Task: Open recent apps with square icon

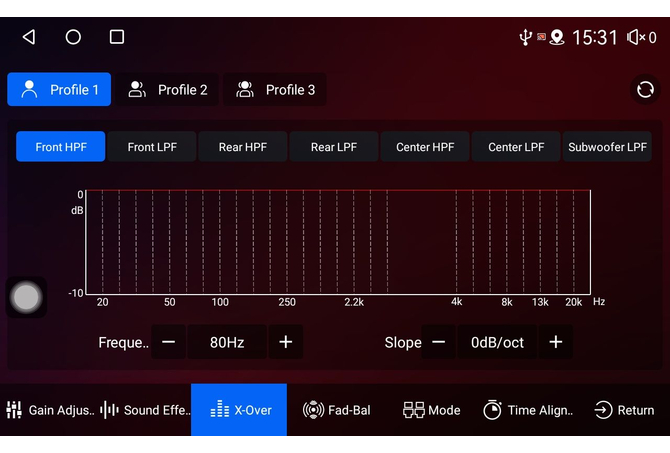Action: click(117, 37)
